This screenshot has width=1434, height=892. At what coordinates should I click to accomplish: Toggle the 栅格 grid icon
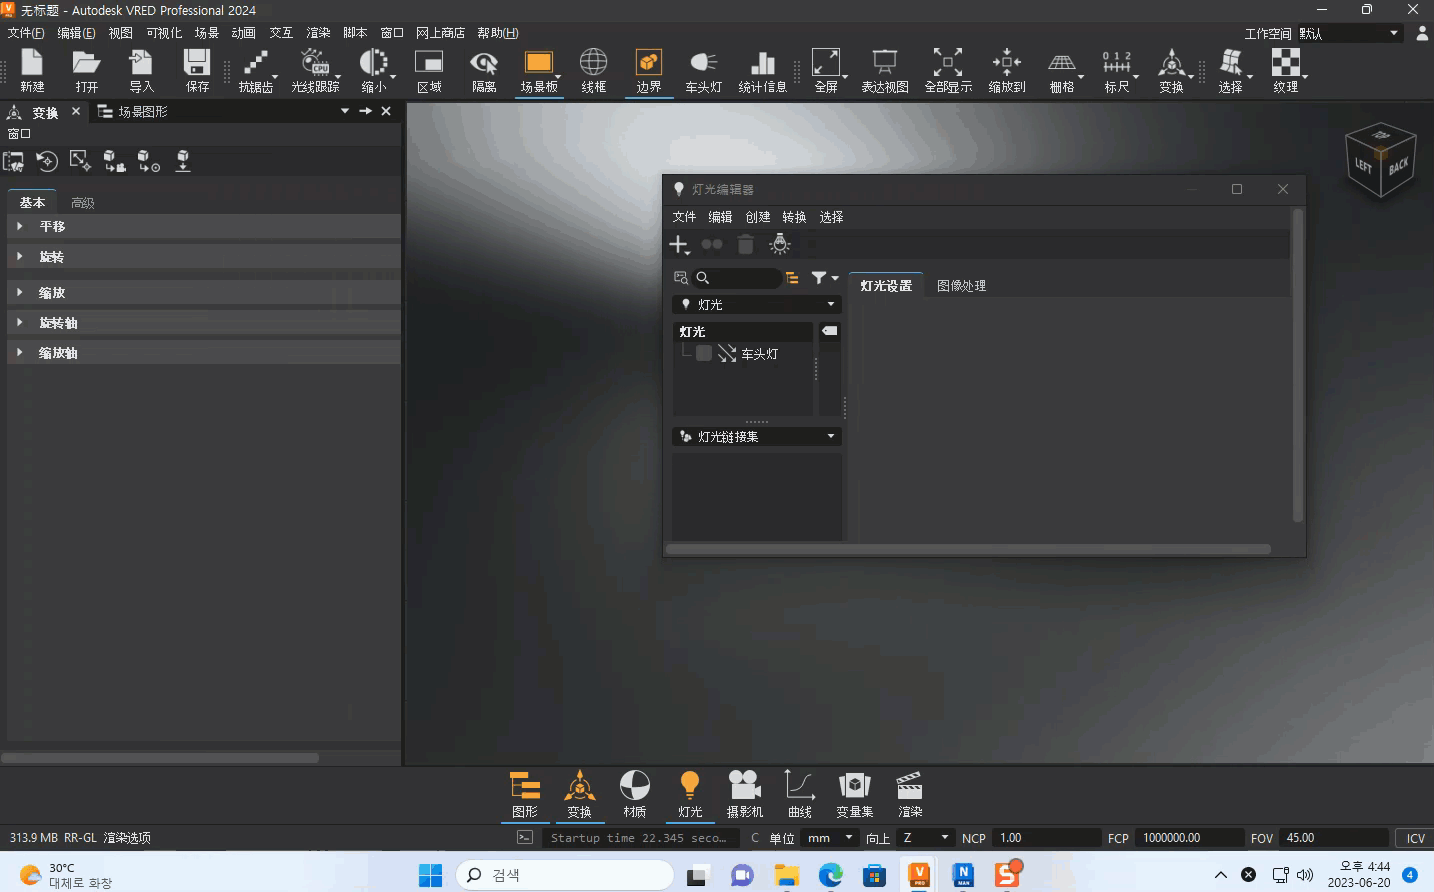coord(1062,71)
